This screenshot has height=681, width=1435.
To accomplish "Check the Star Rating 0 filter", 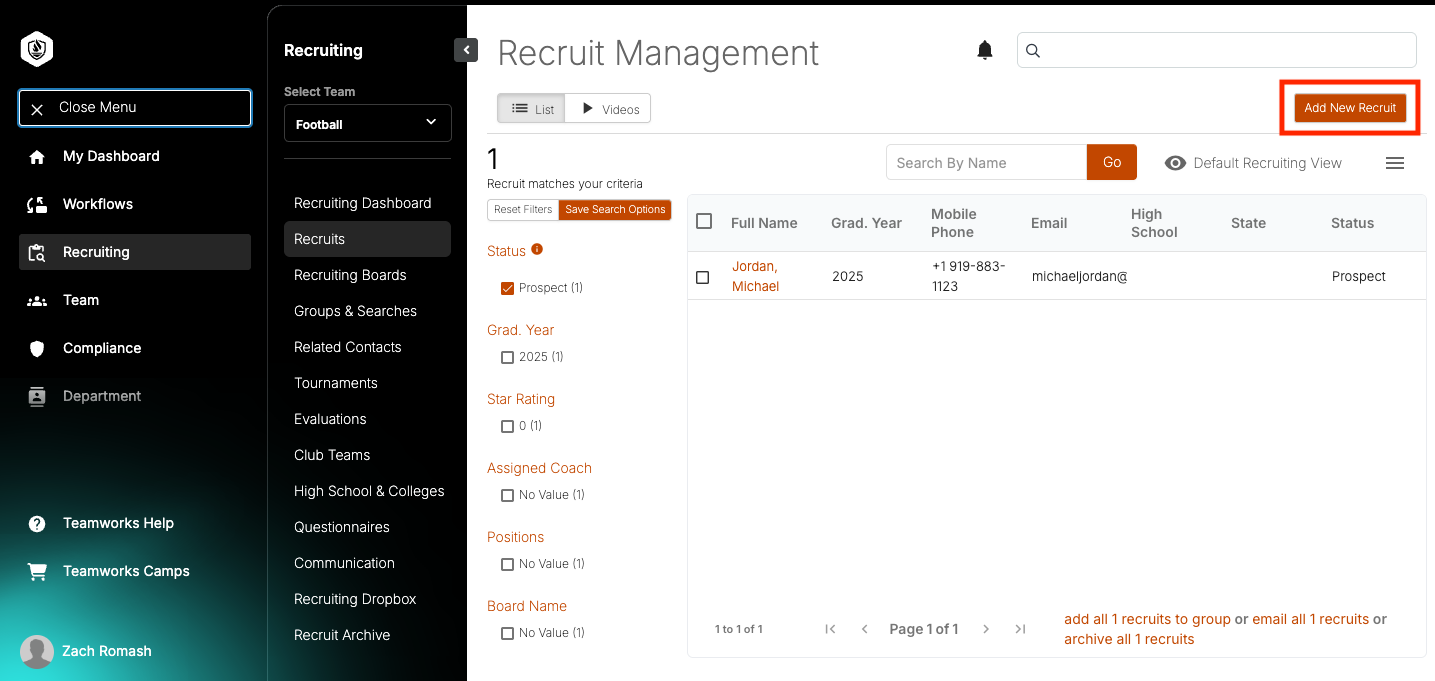I will [507, 426].
